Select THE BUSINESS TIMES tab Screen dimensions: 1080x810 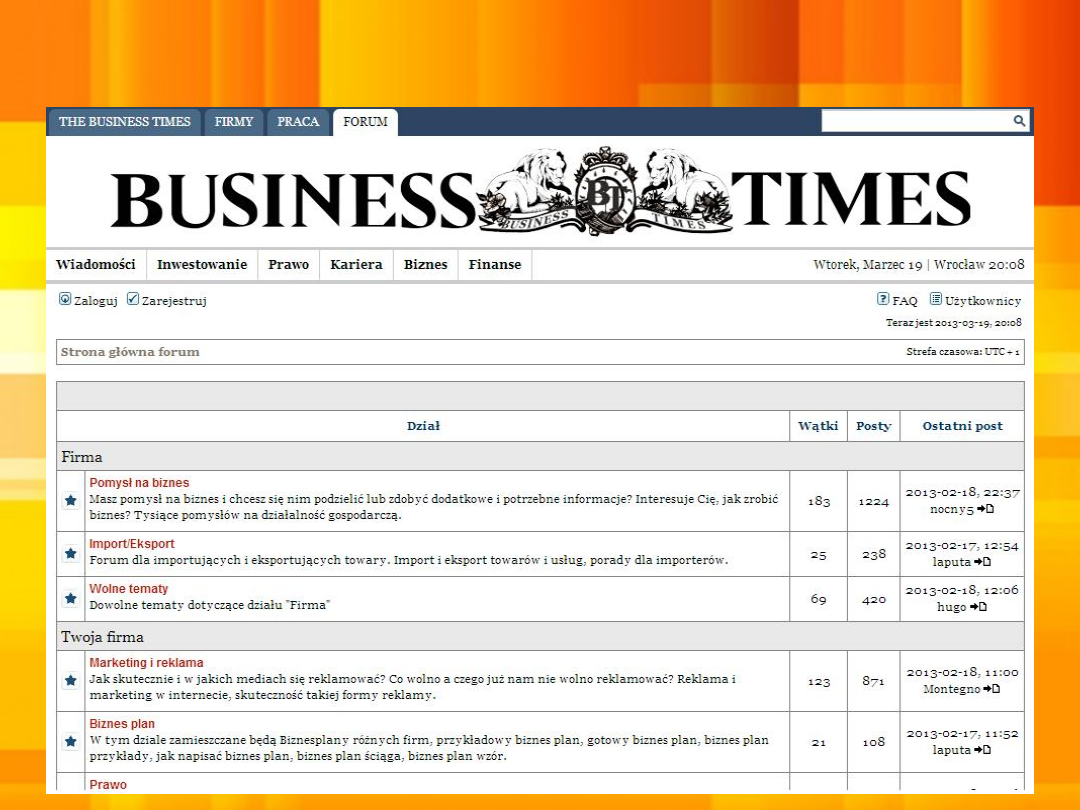click(x=124, y=122)
